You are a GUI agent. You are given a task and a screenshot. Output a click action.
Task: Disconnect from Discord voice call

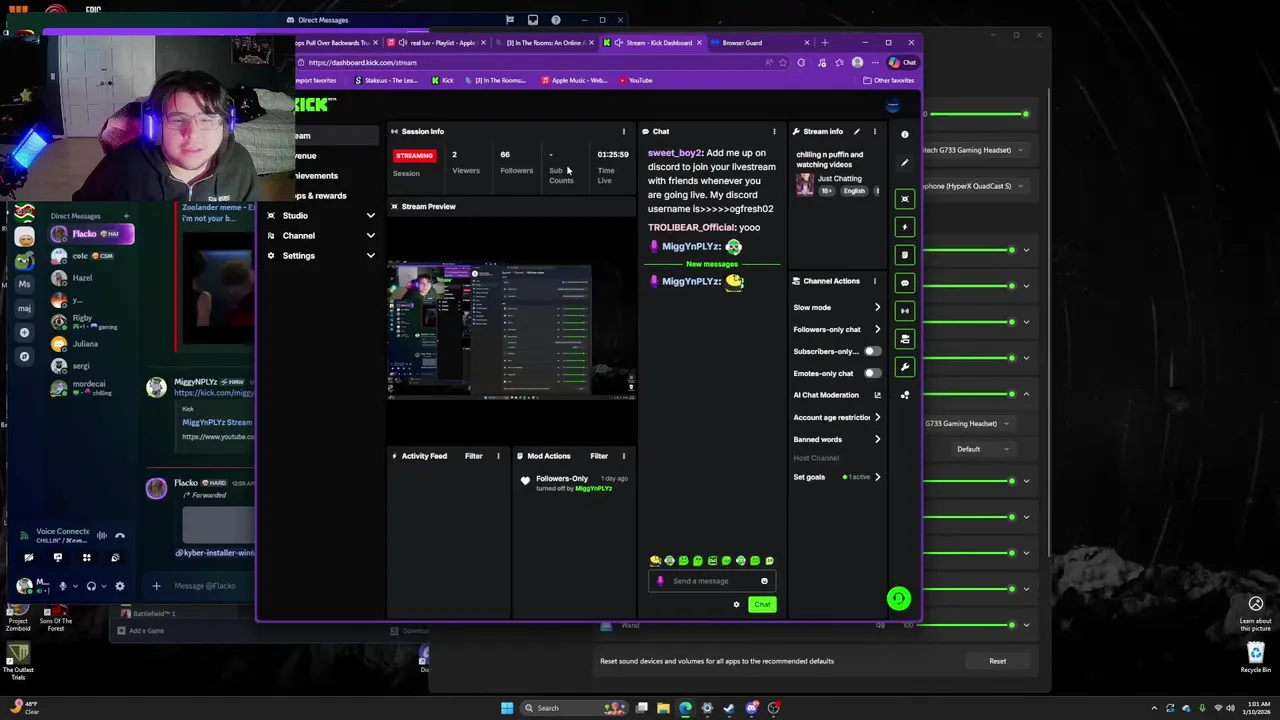click(120, 535)
